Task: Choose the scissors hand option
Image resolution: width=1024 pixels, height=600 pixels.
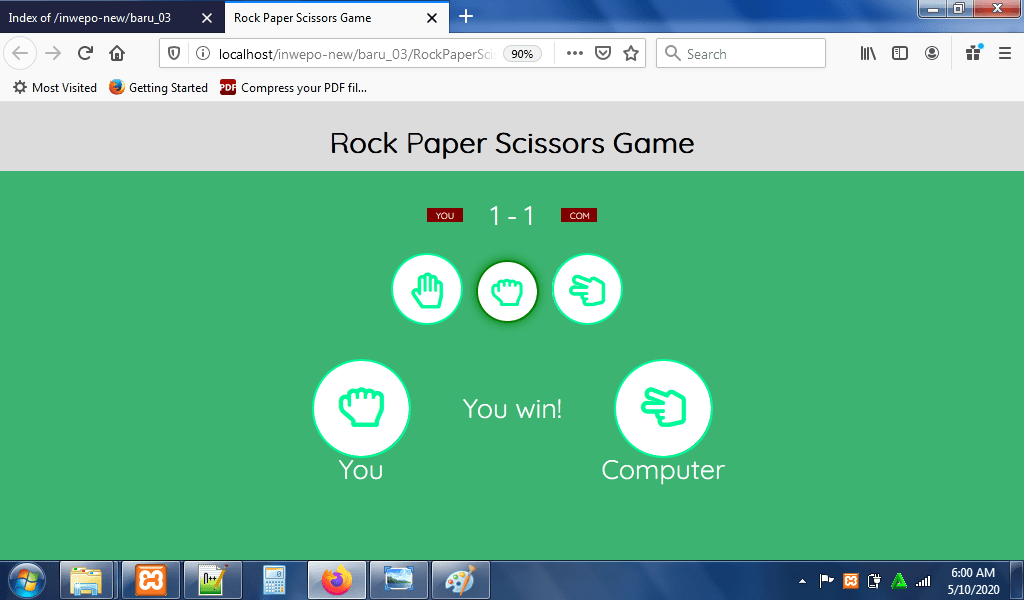Action: click(586, 289)
